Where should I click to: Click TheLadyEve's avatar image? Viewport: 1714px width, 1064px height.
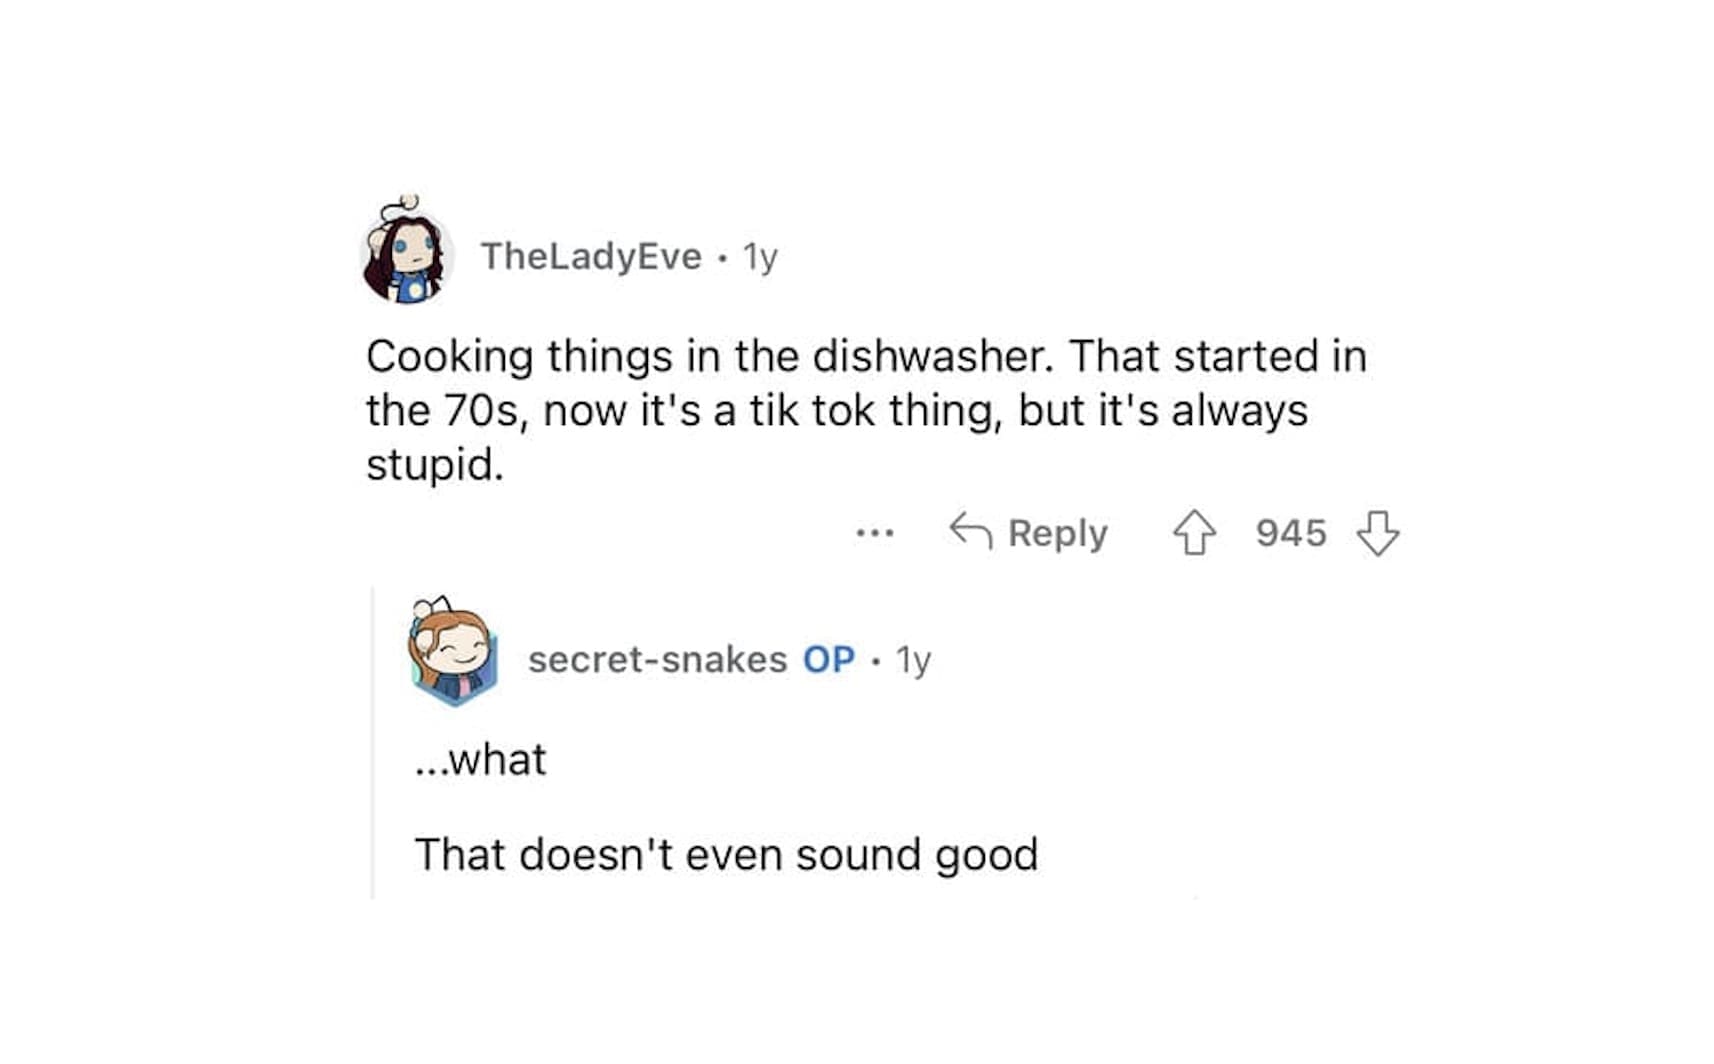tap(406, 254)
